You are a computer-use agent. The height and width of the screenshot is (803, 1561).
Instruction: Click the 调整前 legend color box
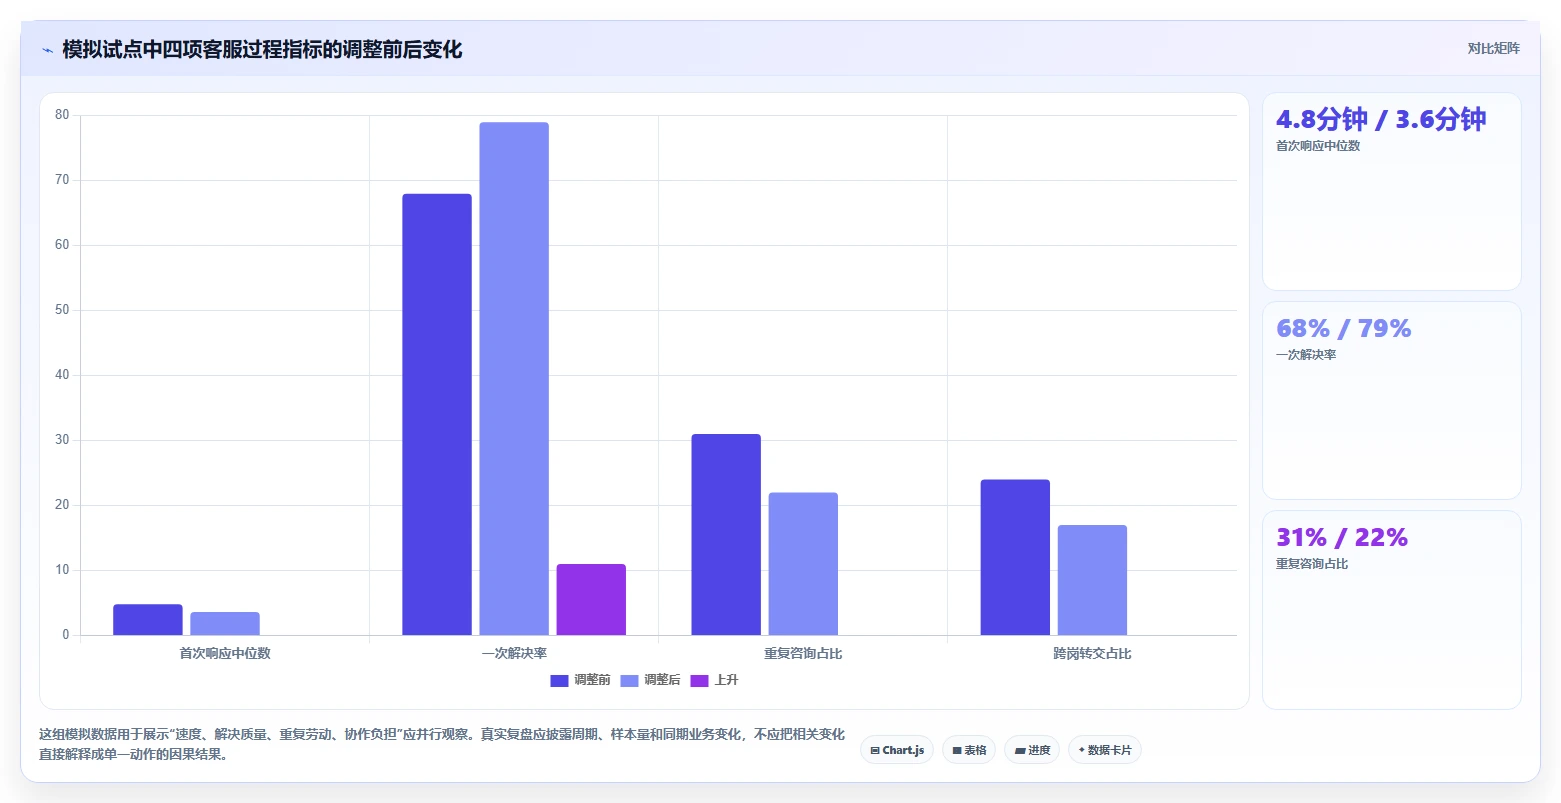click(559, 681)
